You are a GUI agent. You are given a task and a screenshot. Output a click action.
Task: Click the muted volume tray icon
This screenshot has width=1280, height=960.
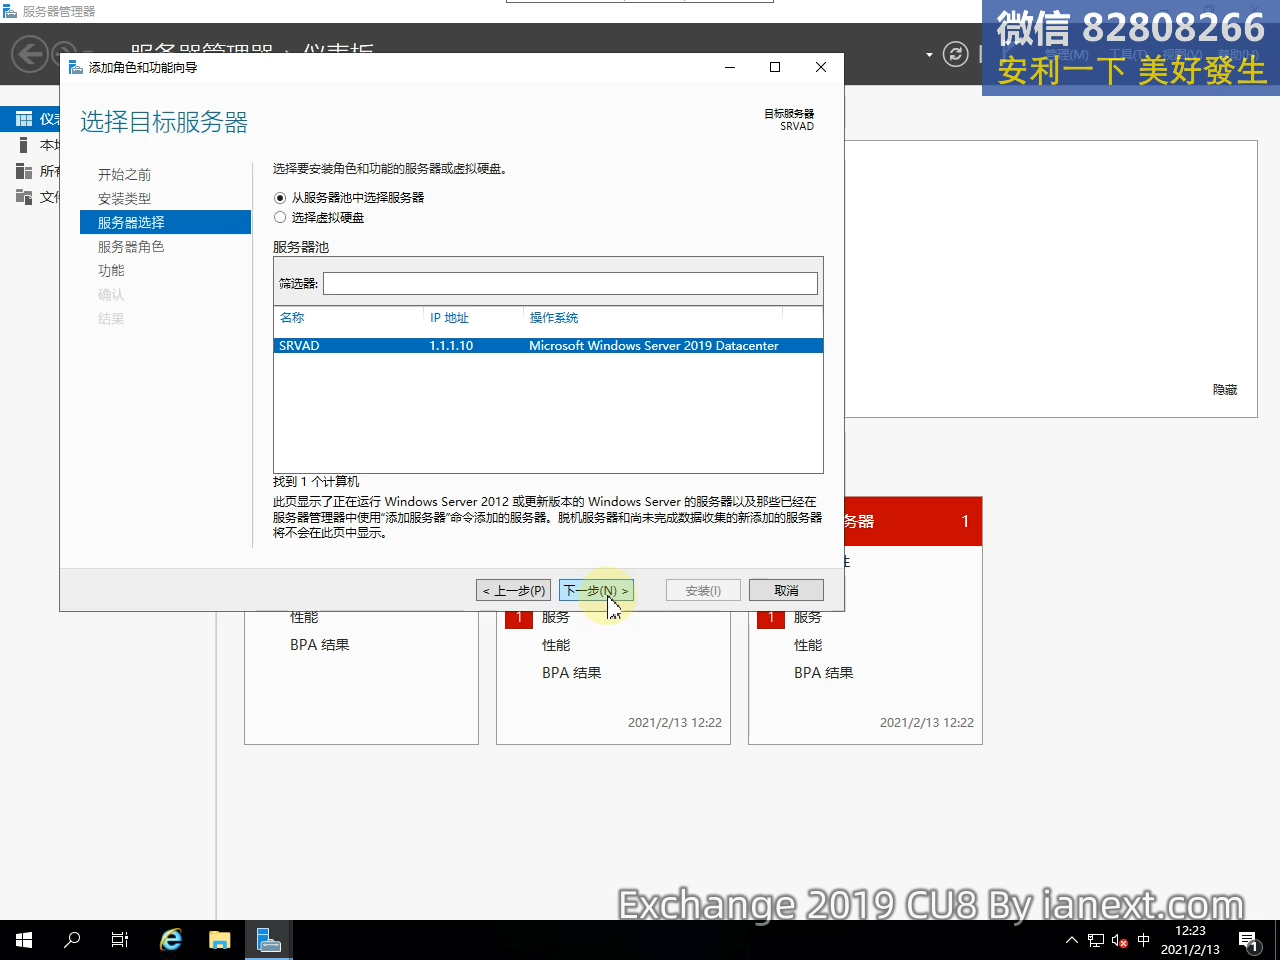tap(1120, 940)
